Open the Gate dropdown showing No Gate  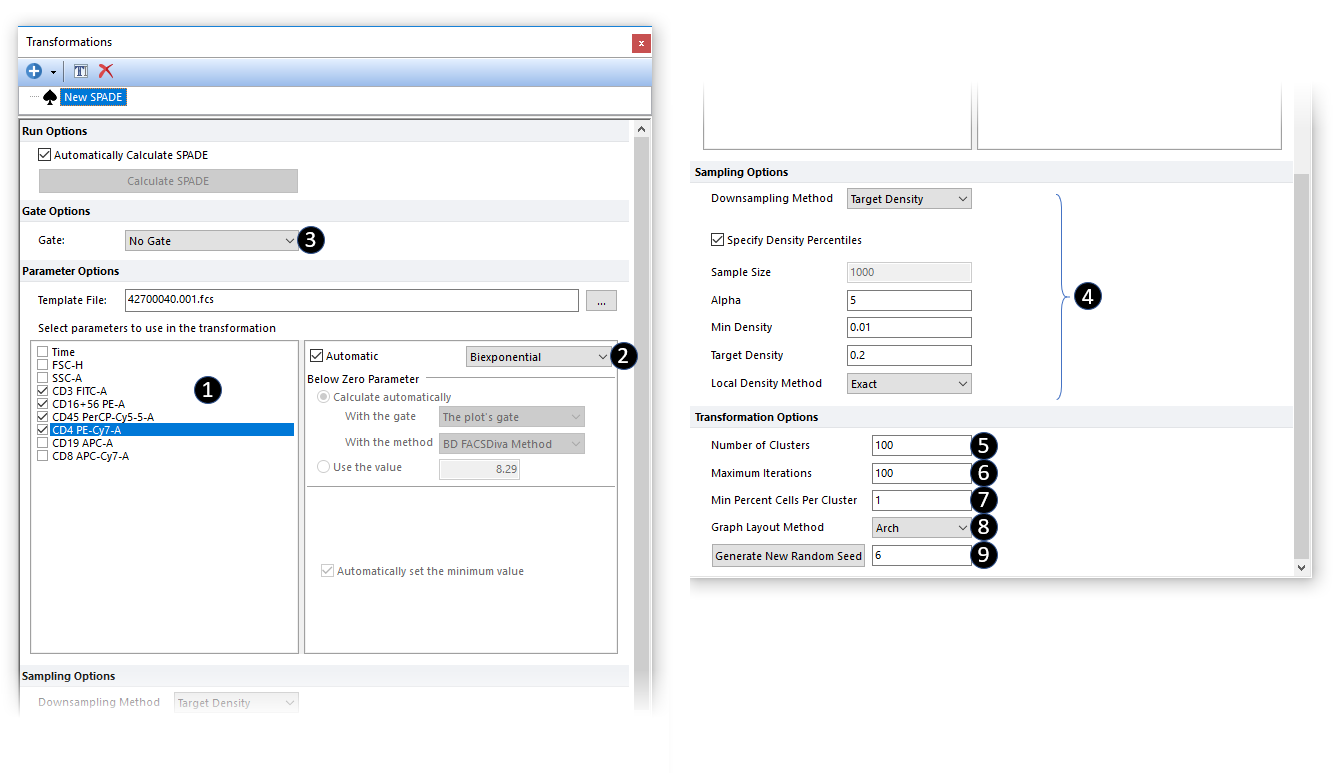(x=212, y=241)
